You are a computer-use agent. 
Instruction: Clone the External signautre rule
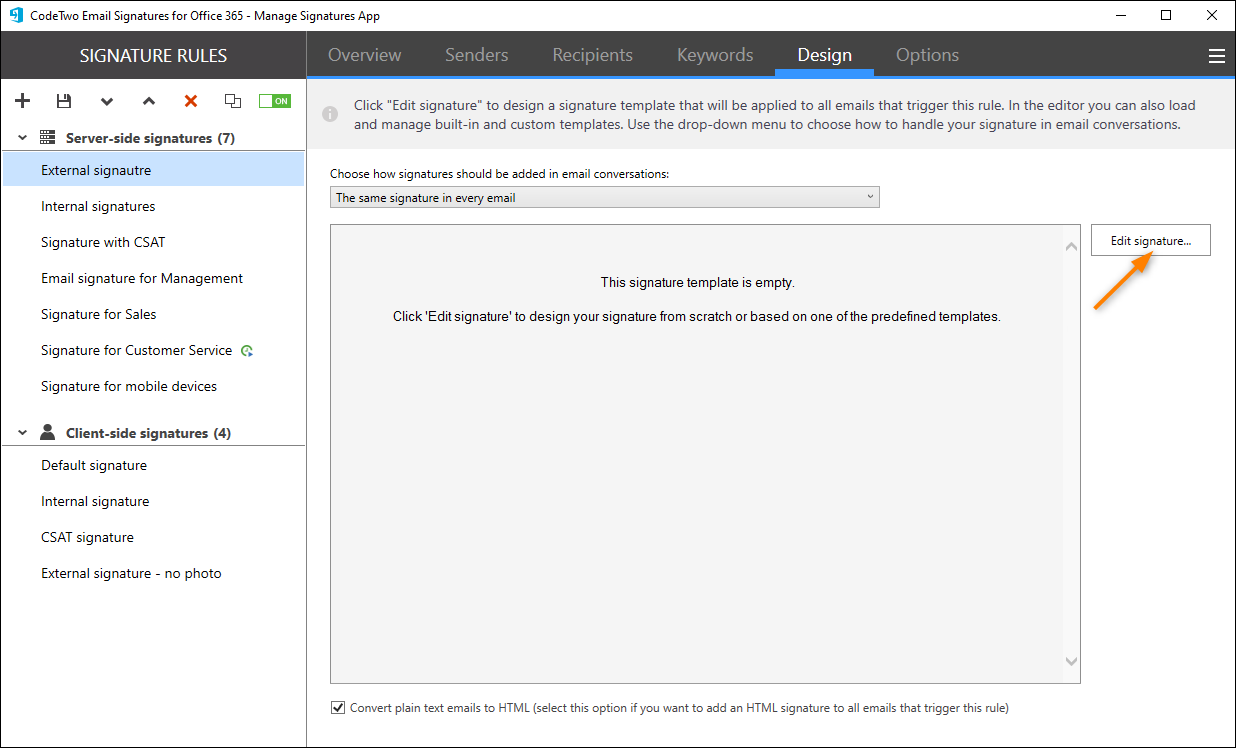(232, 100)
